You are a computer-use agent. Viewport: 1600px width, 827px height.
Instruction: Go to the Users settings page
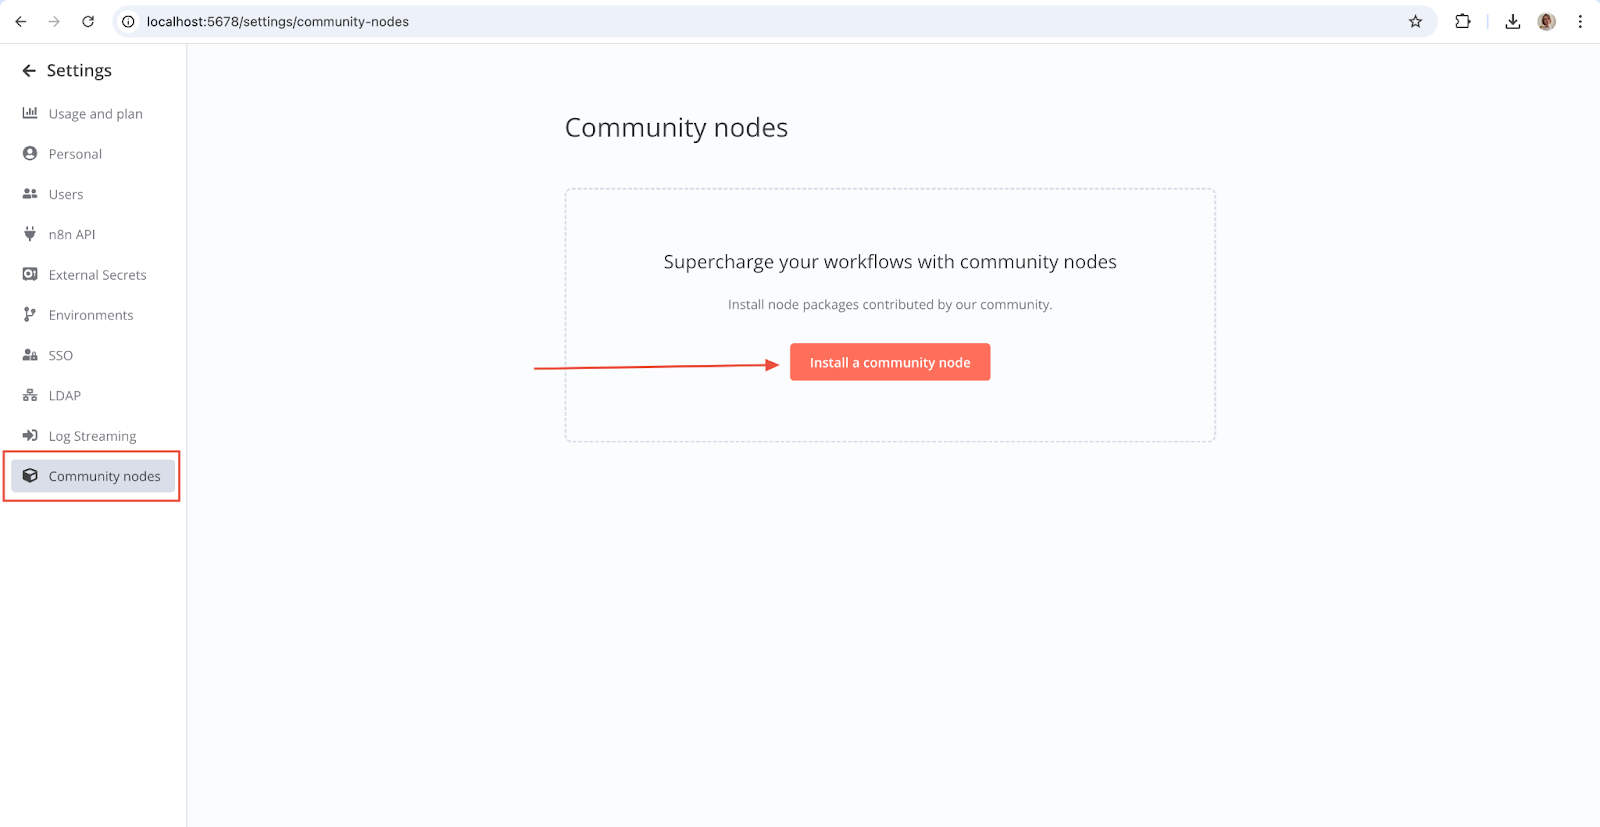[93, 194]
